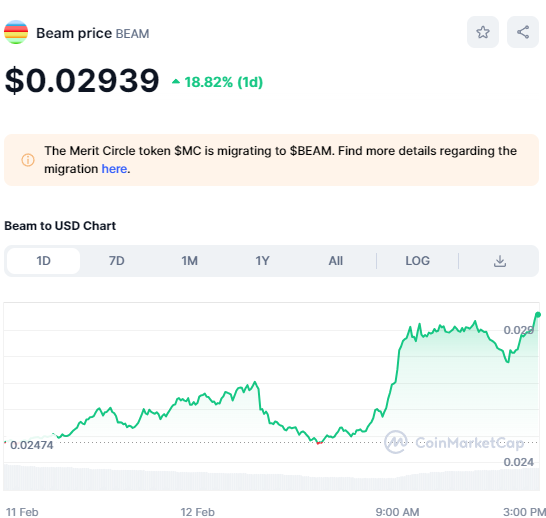Click the '3:00 PM' time axis label
The height and width of the screenshot is (518, 546).
click(524, 512)
